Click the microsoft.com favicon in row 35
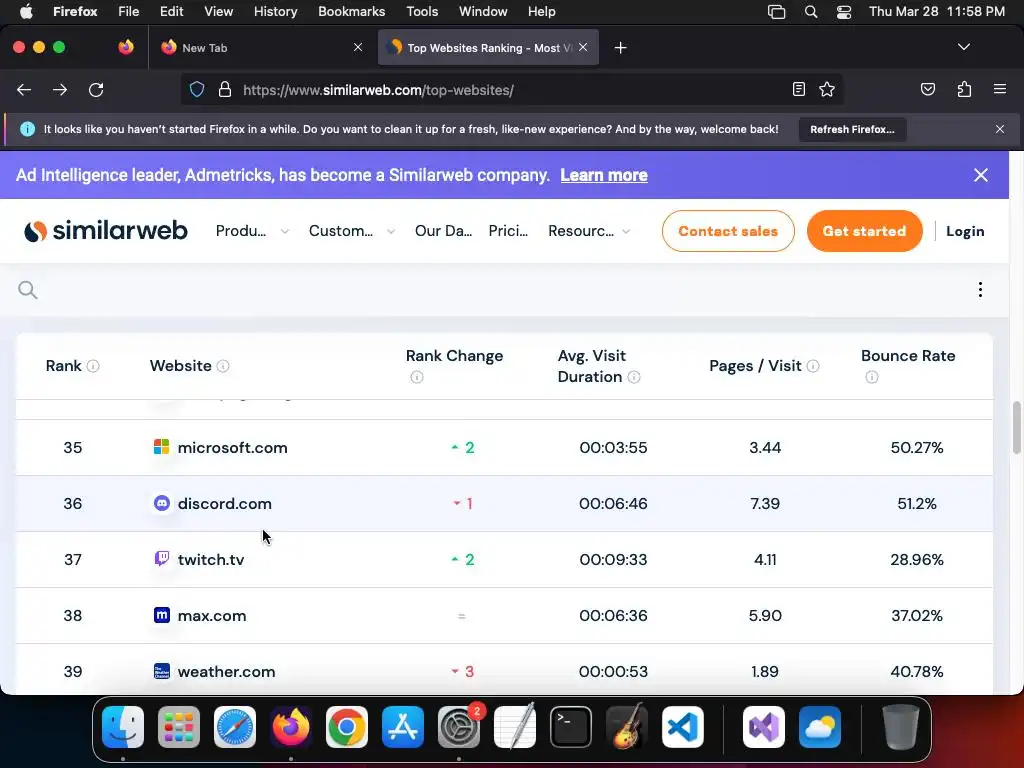 pos(161,447)
